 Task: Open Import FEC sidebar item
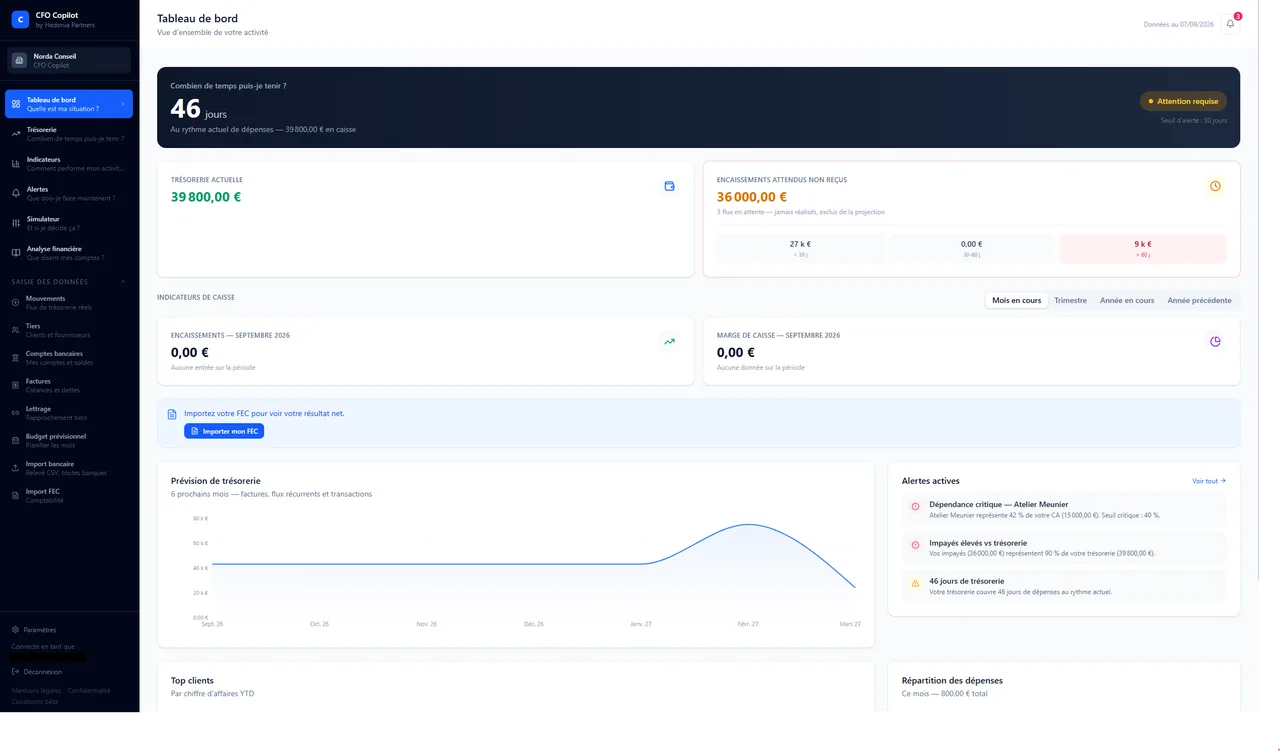(69, 495)
